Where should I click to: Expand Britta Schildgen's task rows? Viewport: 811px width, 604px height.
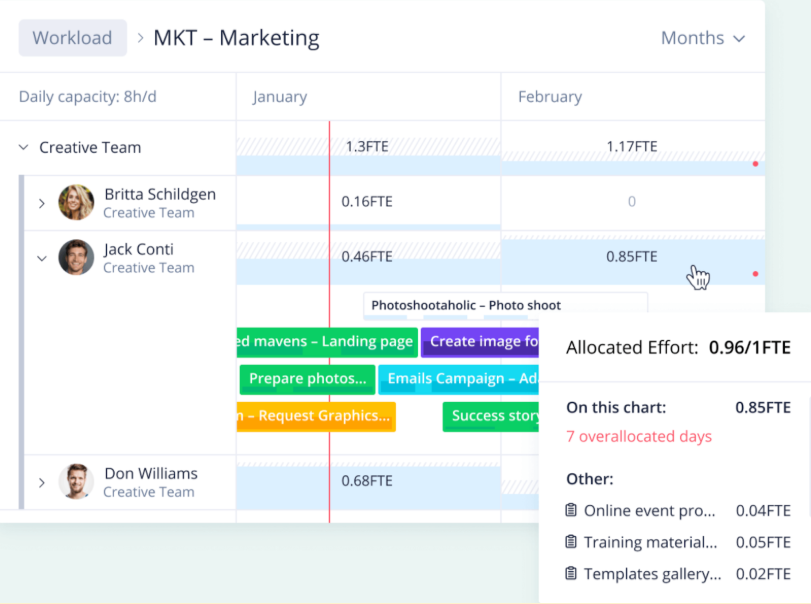click(41, 203)
